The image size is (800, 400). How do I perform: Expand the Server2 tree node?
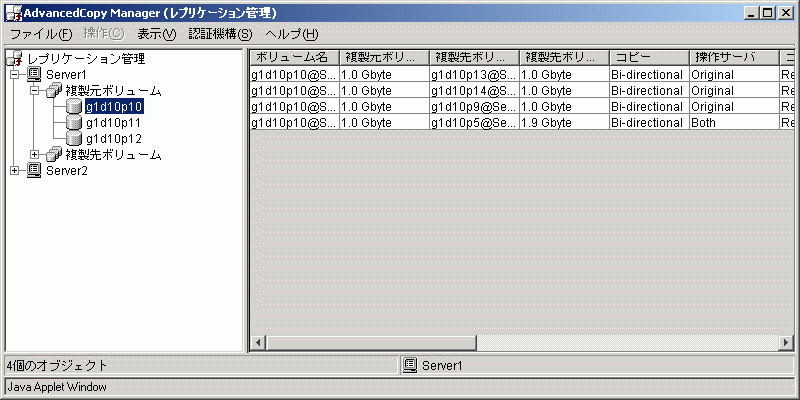coord(14,170)
